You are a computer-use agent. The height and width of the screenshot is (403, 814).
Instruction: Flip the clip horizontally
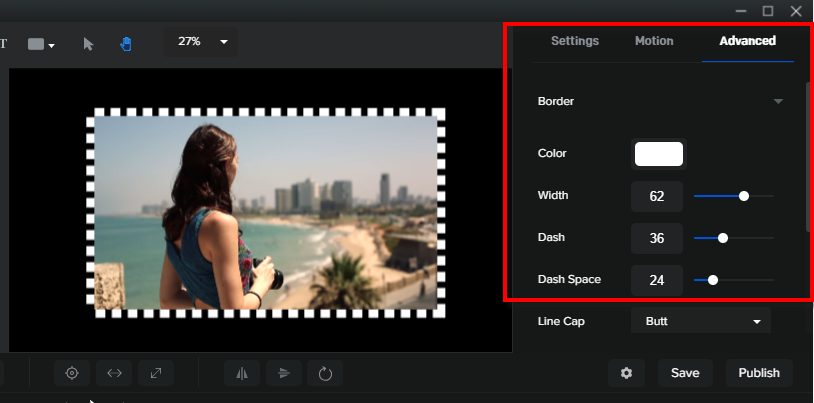coord(242,373)
